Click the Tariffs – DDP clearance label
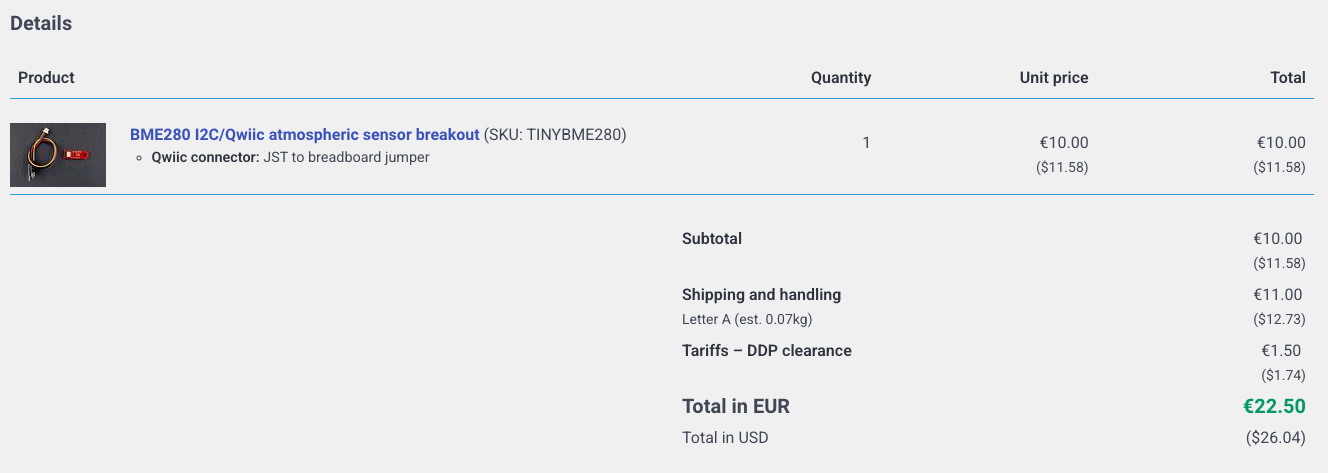The height and width of the screenshot is (473, 1328). click(x=766, y=351)
